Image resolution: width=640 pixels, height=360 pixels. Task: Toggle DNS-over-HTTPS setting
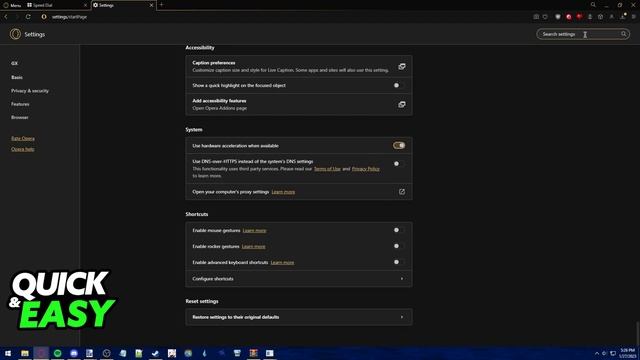399,164
